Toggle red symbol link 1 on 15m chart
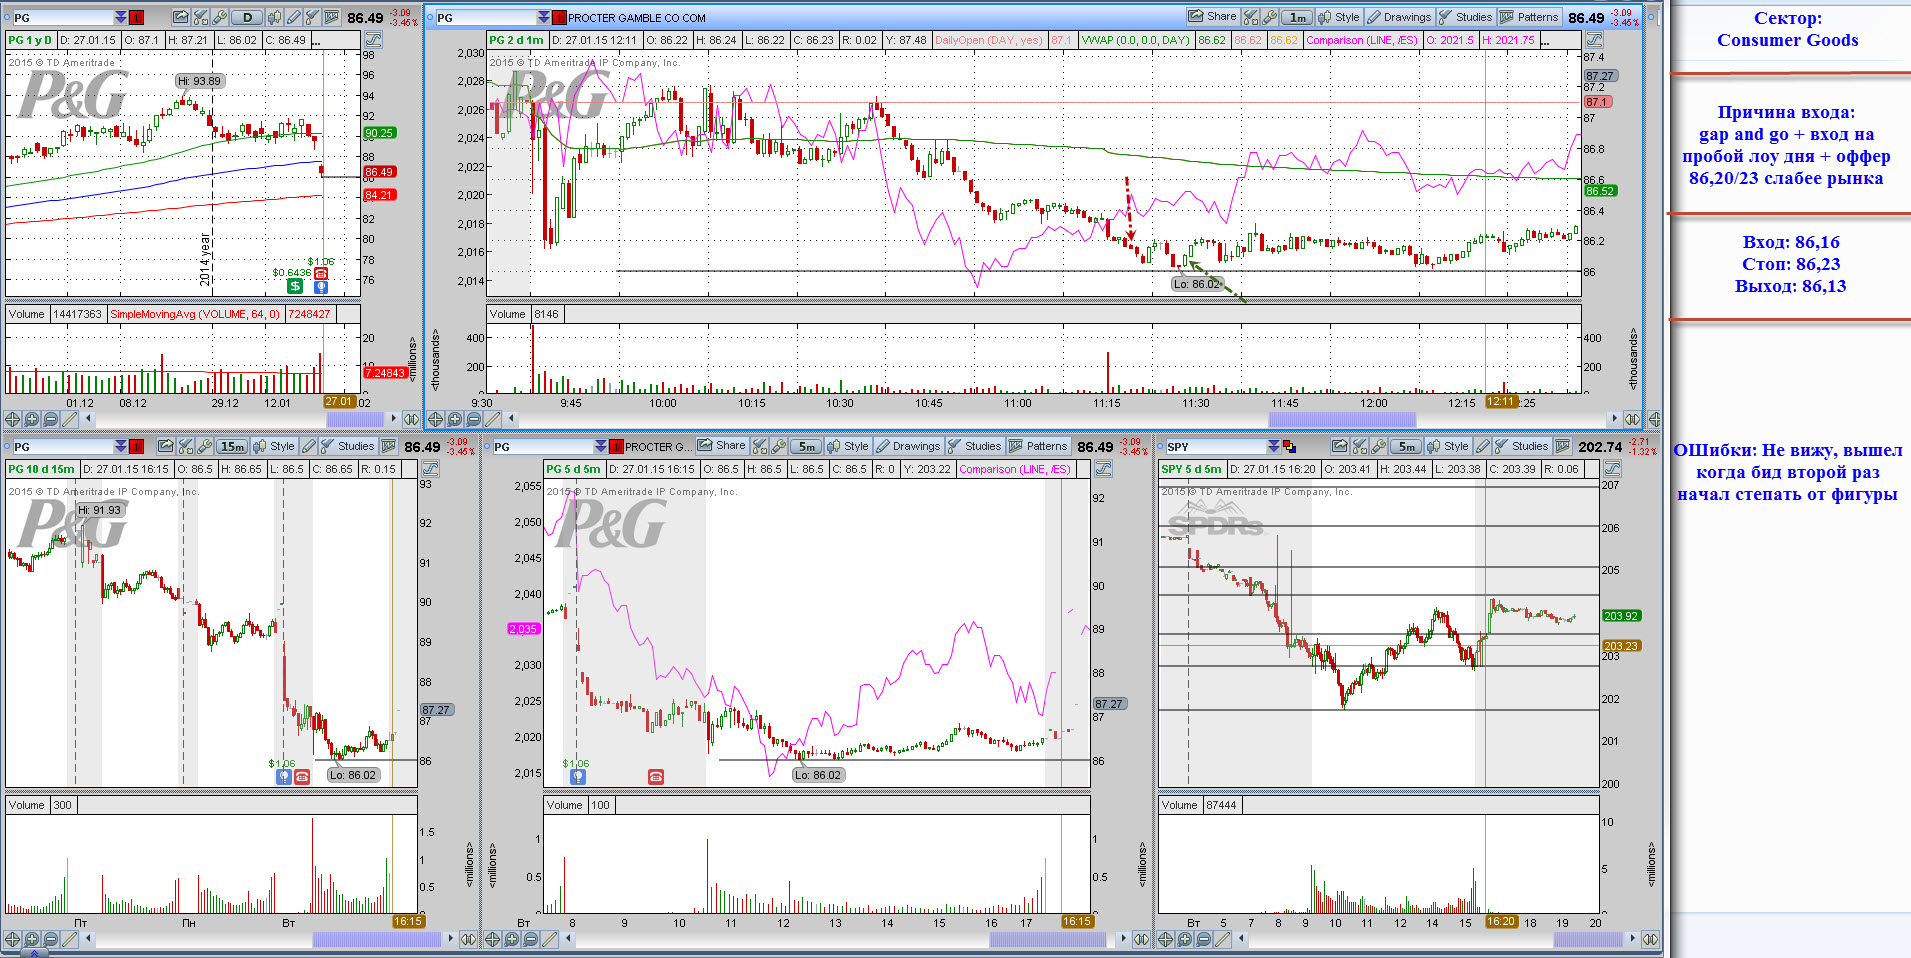 (136, 446)
